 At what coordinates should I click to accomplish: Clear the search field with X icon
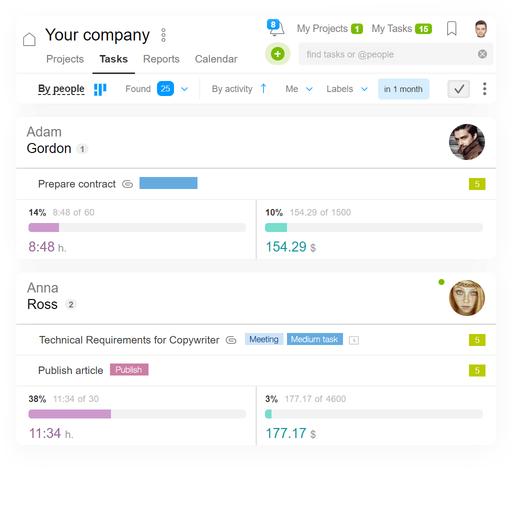pyautogui.click(x=482, y=54)
